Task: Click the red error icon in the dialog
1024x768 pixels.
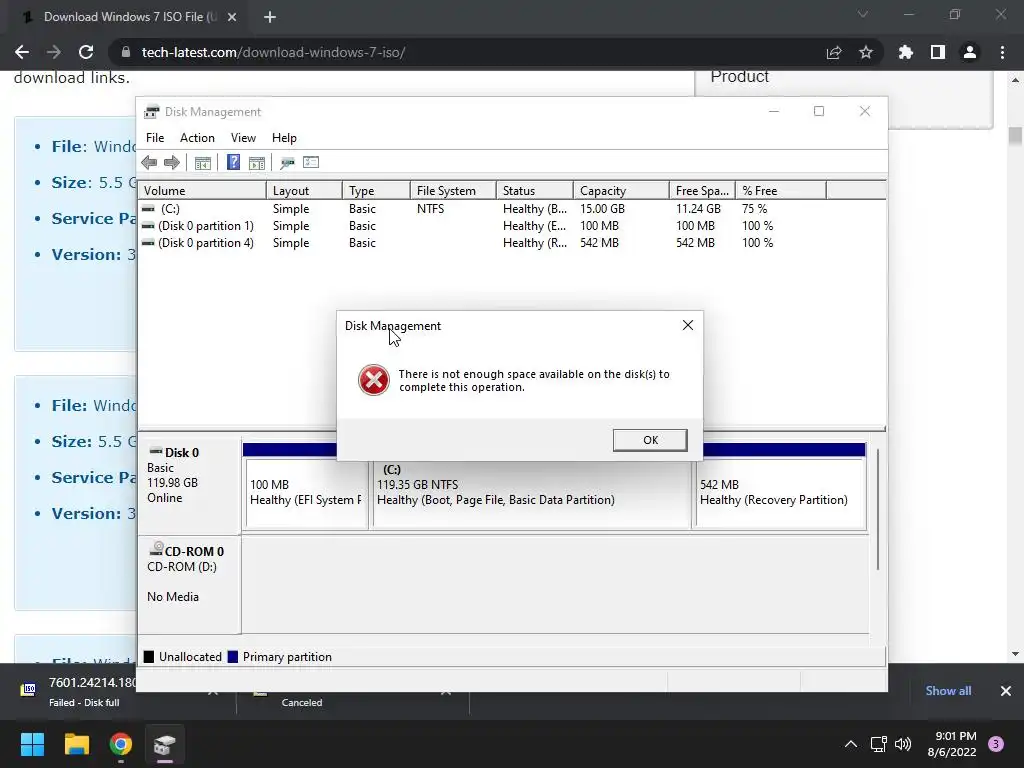Action: tap(374, 380)
